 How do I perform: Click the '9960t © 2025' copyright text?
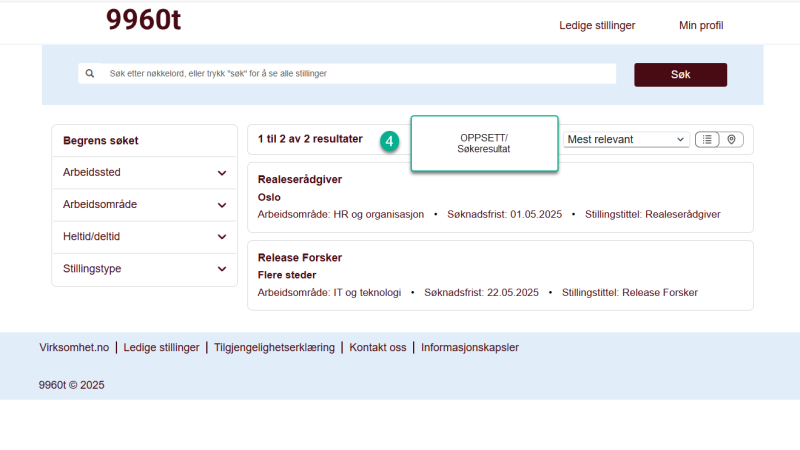click(x=71, y=385)
